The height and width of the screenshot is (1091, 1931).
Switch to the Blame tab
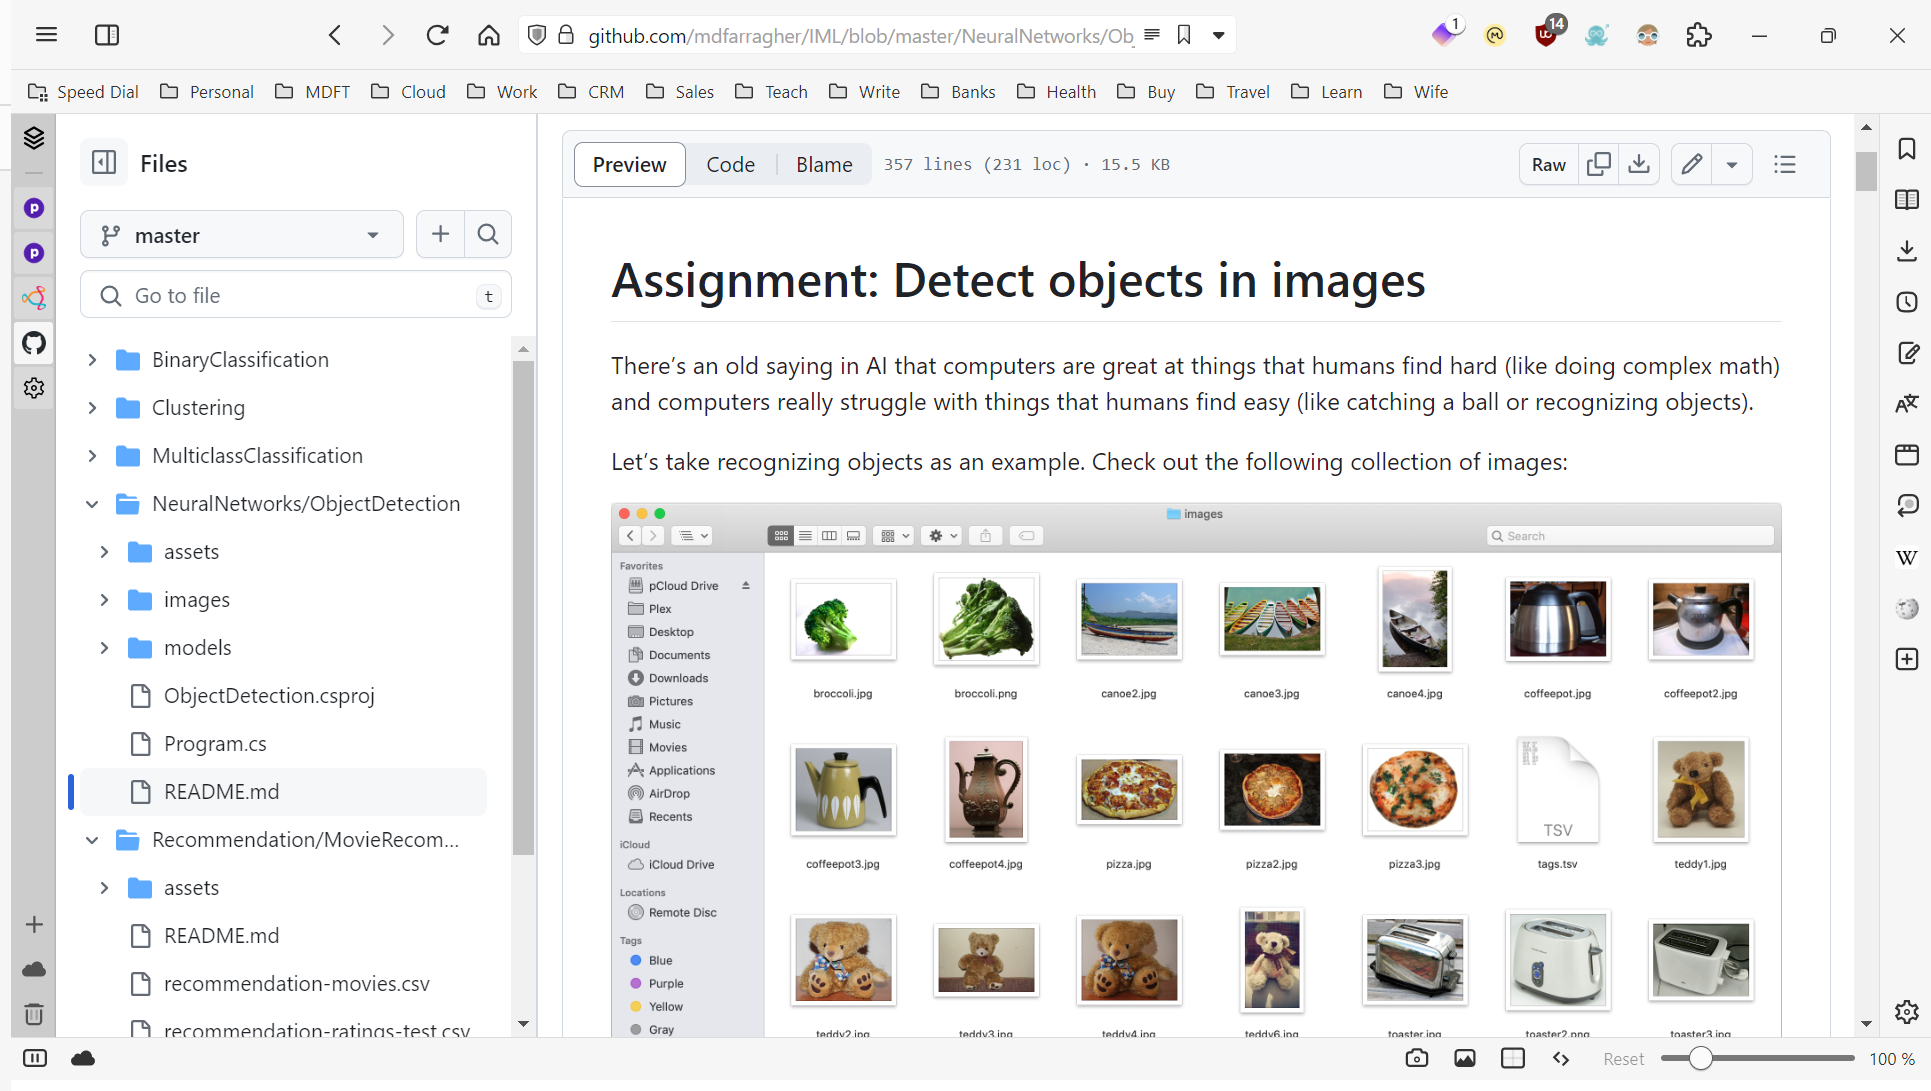[824, 164]
